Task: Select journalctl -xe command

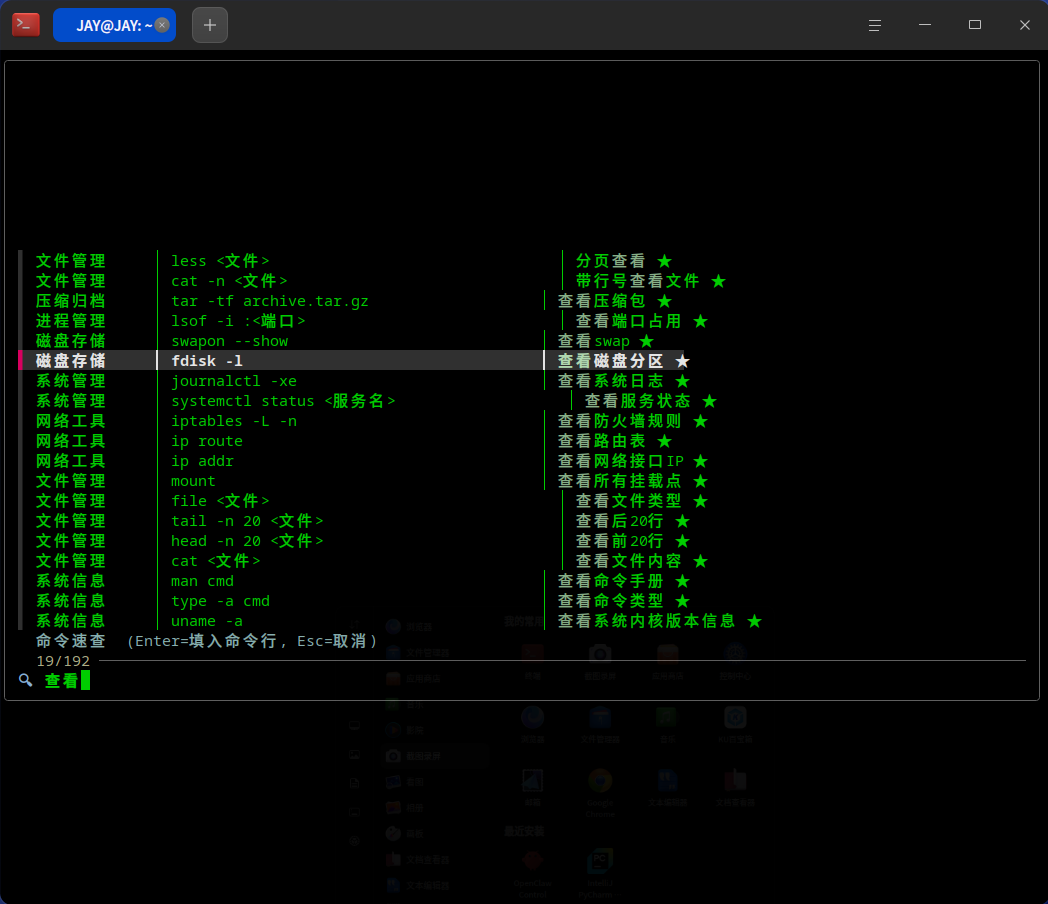Action: click(x=233, y=381)
